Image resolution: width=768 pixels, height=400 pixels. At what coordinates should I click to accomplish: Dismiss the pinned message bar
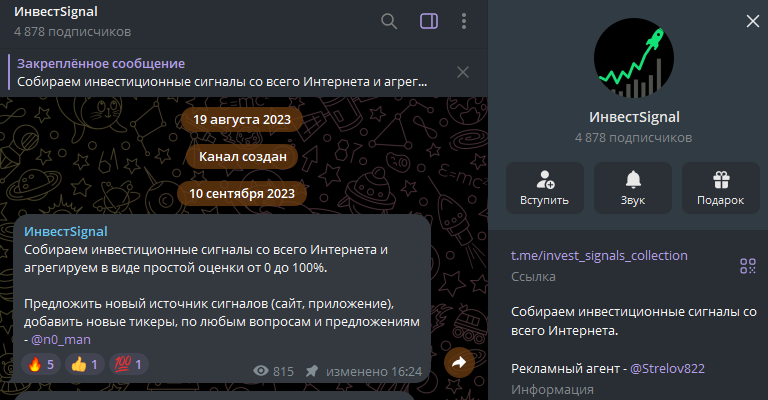tap(463, 72)
